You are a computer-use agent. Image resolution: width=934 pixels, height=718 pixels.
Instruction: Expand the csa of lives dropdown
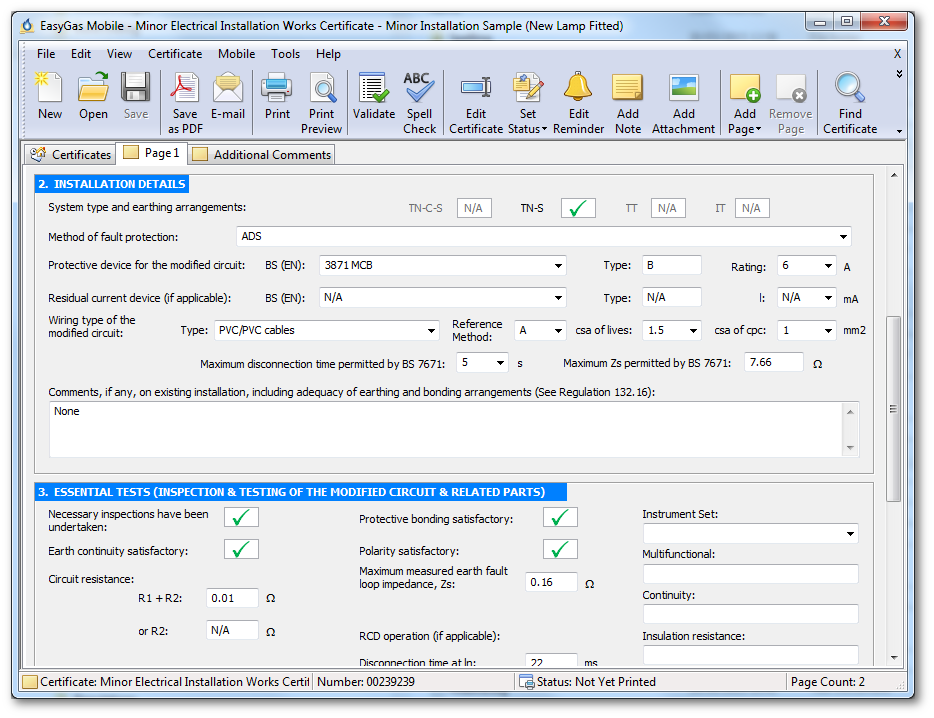click(x=693, y=331)
